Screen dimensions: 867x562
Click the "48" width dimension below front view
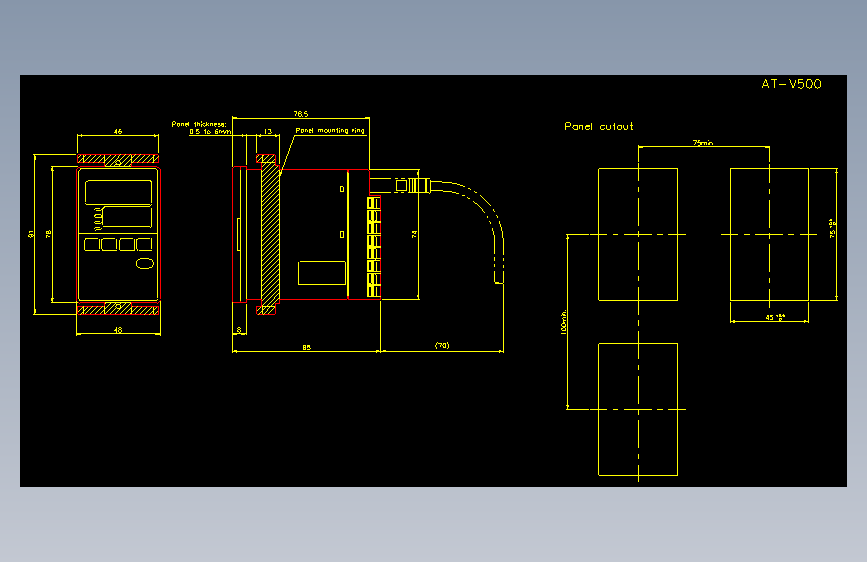[118, 330]
